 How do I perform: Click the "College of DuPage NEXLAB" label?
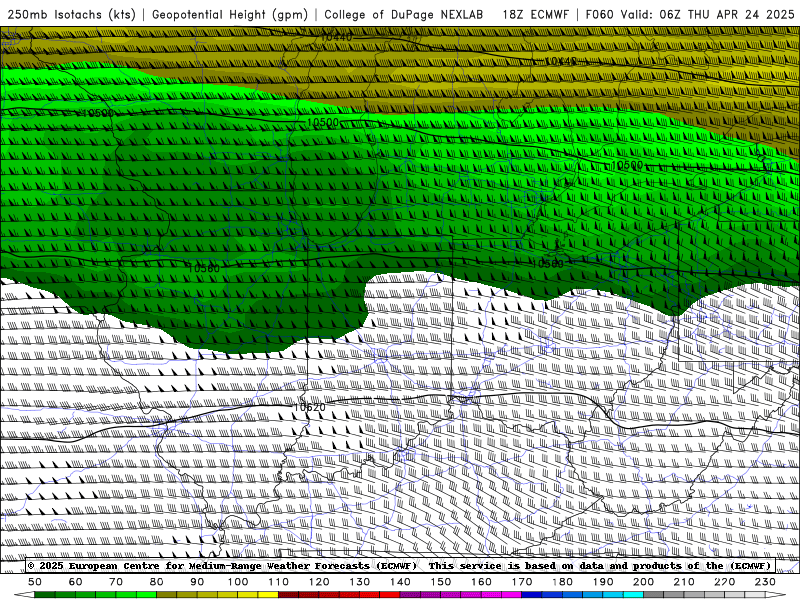[x=403, y=14]
